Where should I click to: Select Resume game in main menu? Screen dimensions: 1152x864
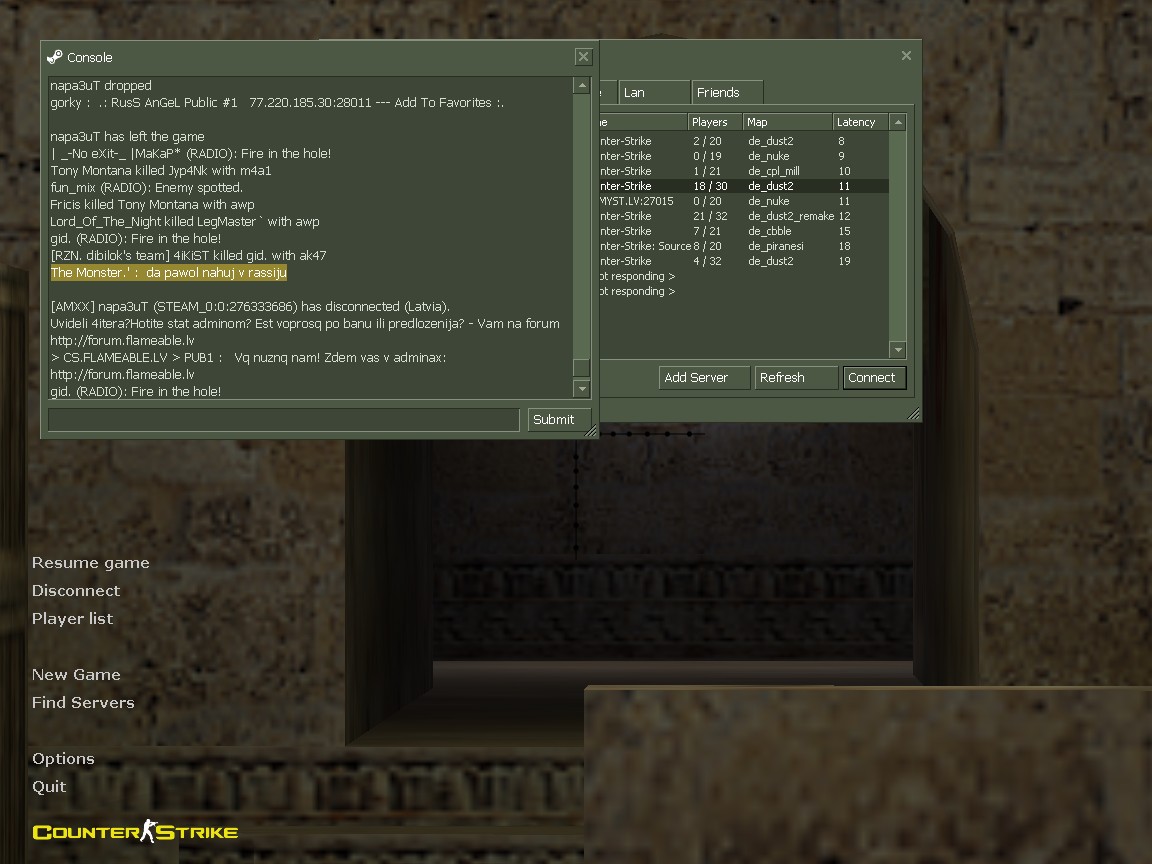coord(90,563)
